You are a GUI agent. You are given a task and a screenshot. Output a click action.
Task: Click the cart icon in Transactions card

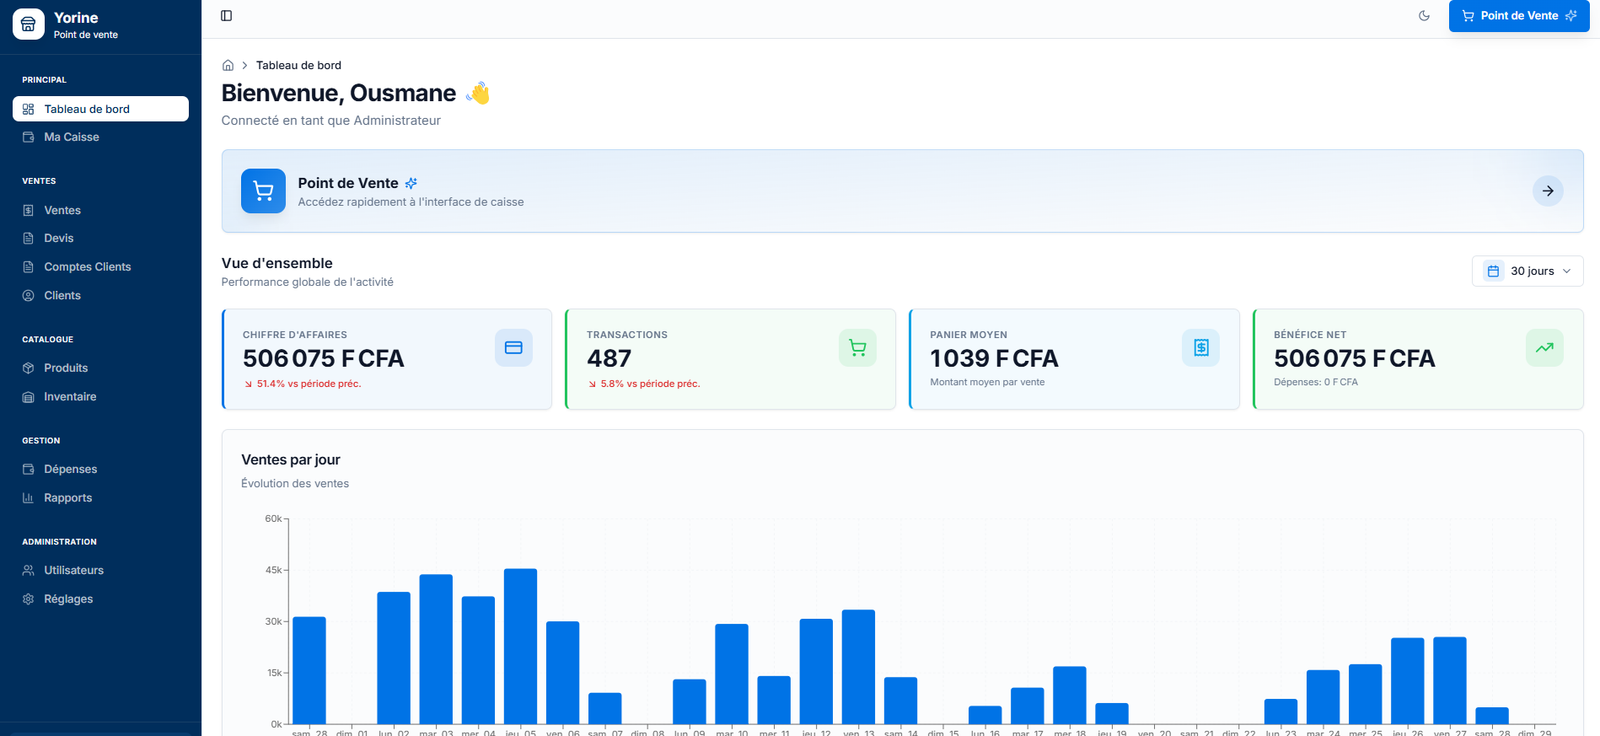857,348
